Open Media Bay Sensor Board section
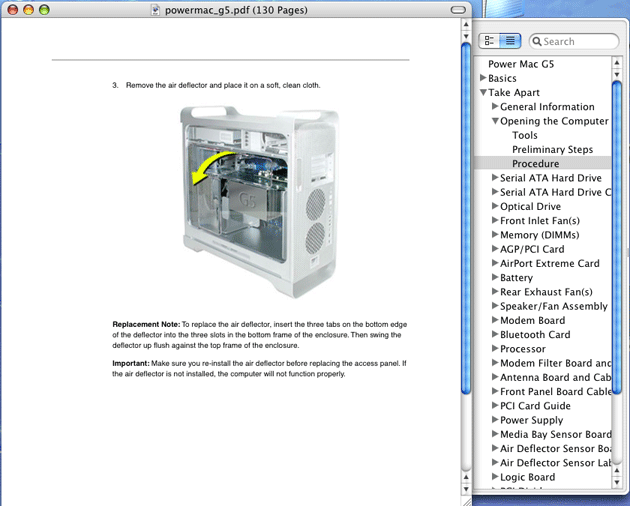This screenshot has width=630, height=506. click(555, 434)
